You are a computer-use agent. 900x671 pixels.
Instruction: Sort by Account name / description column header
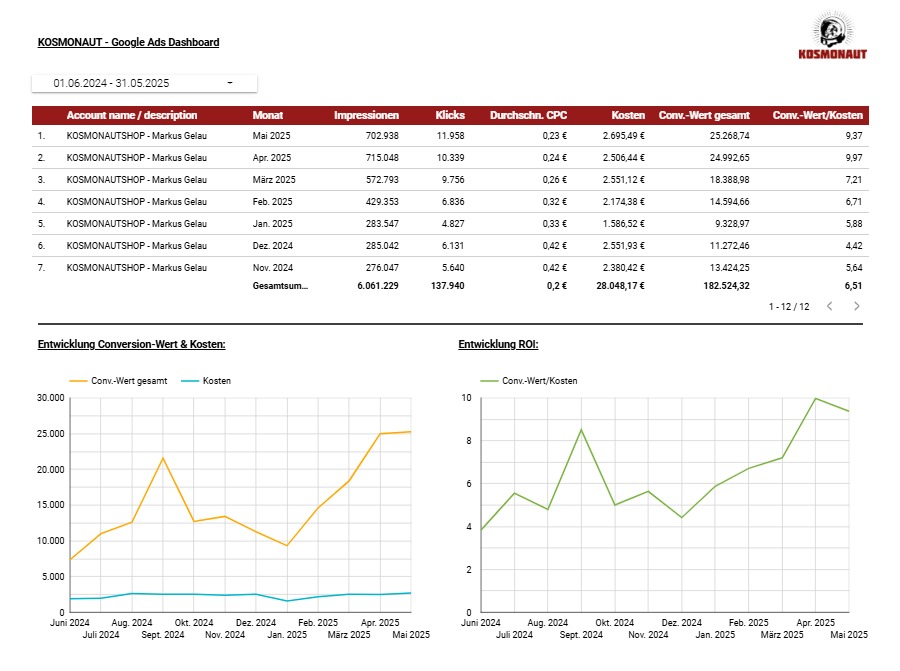(131, 115)
